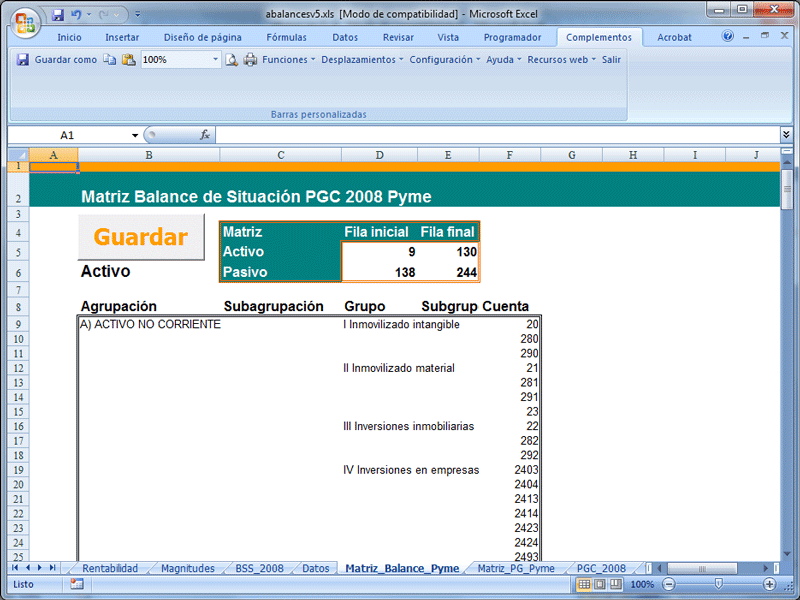
Task: Switch to the BSS_2008 sheet
Action: point(259,568)
